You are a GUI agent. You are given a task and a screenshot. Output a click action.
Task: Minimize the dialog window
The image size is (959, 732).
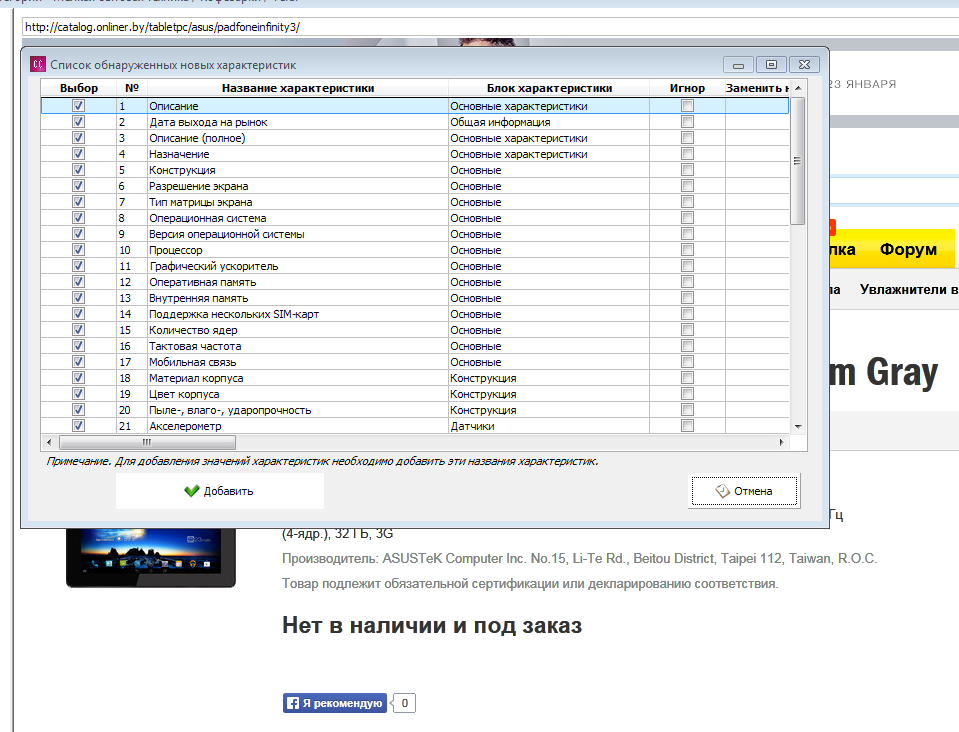pos(738,64)
